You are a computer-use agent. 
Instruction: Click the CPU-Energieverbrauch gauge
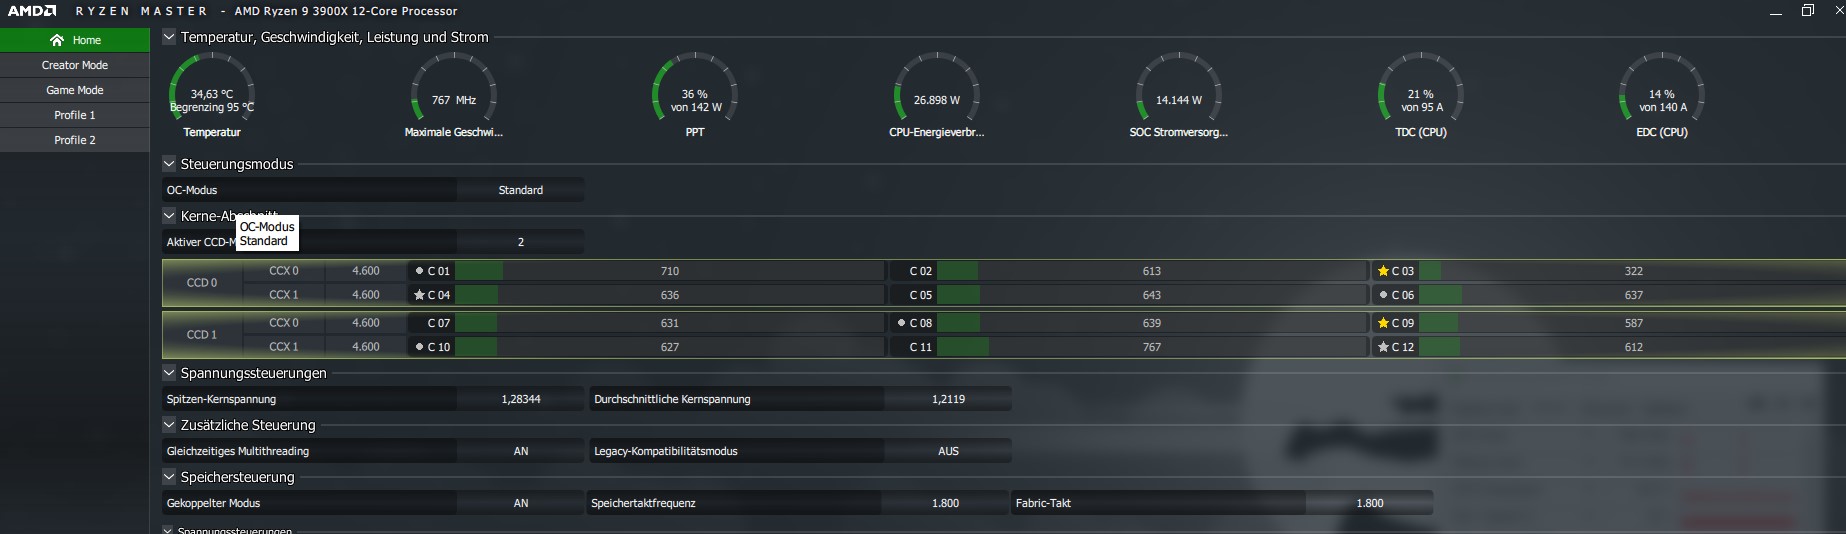point(937,95)
